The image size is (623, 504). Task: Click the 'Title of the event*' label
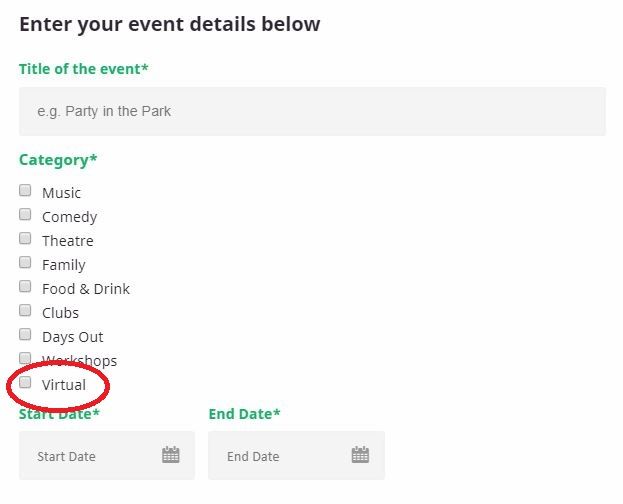click(x=83, y=69)
